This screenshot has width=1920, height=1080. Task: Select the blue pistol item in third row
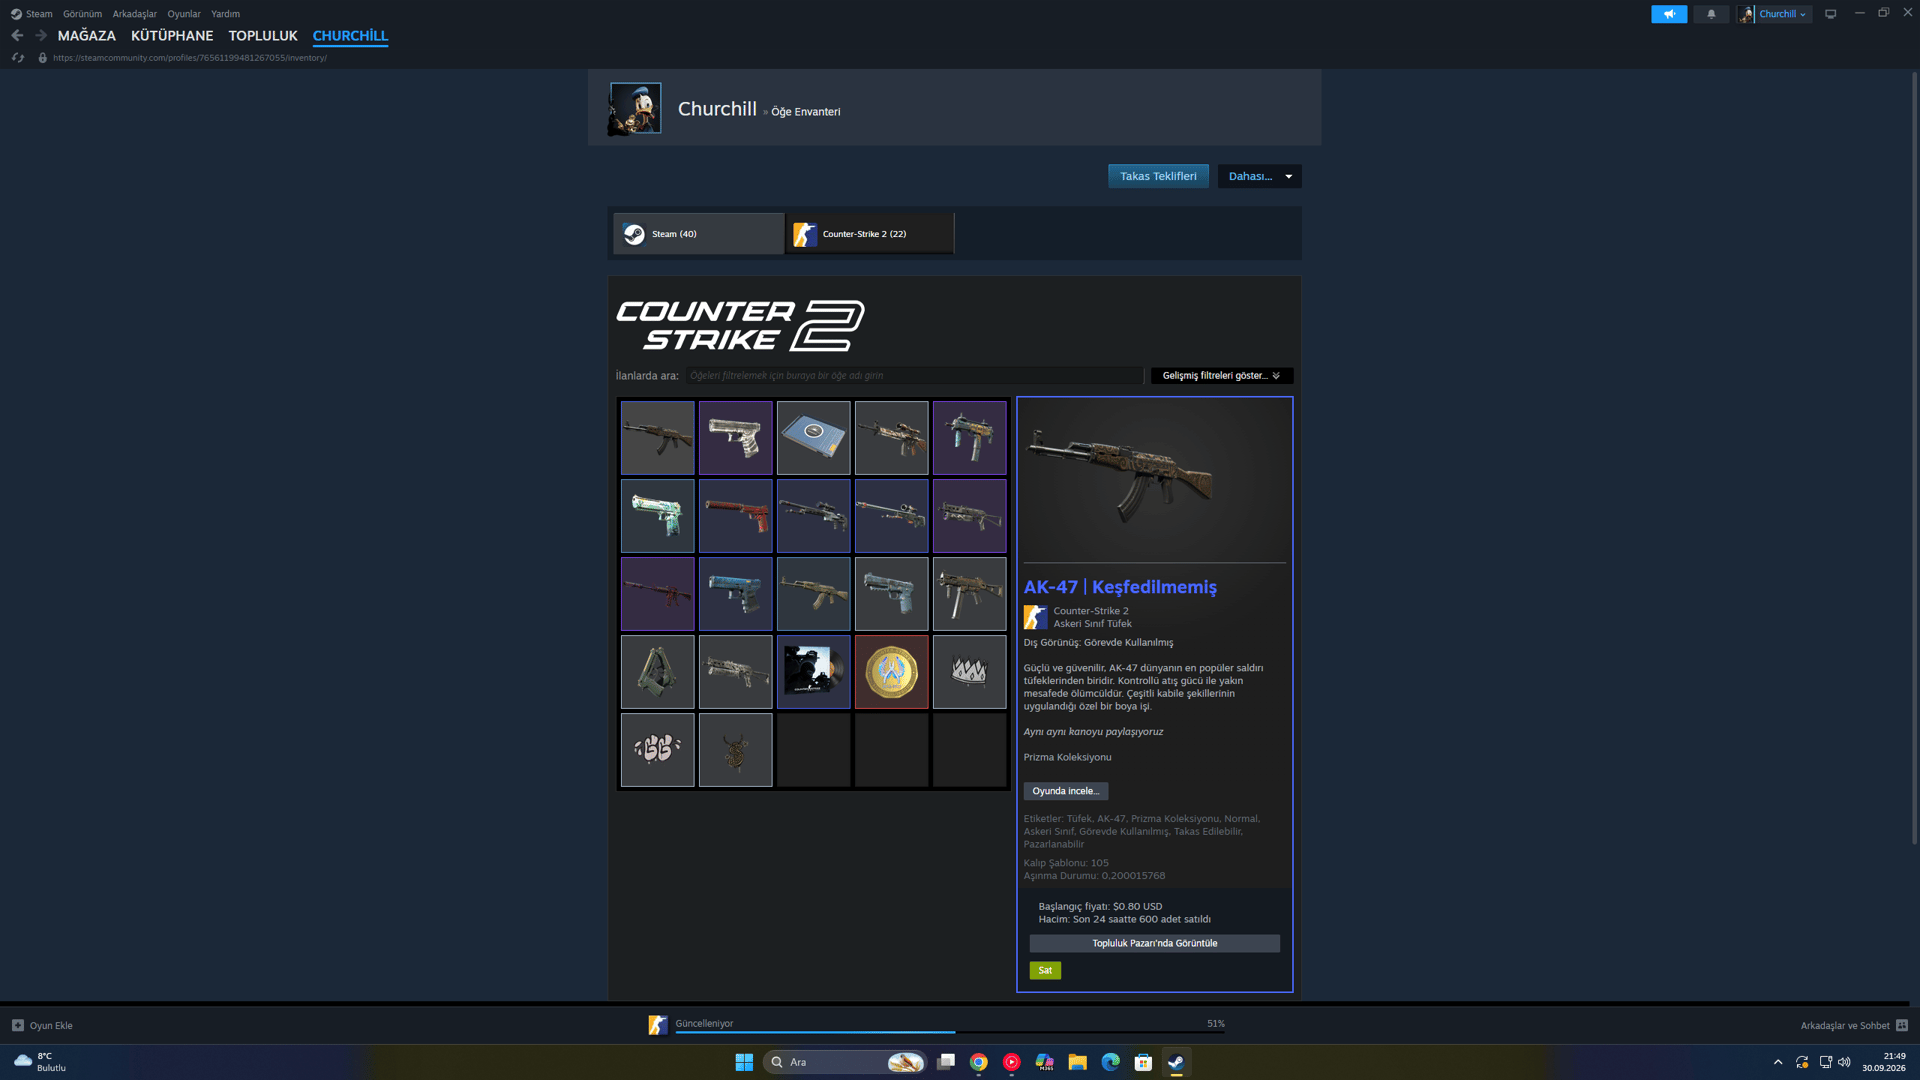pos(735,594)
